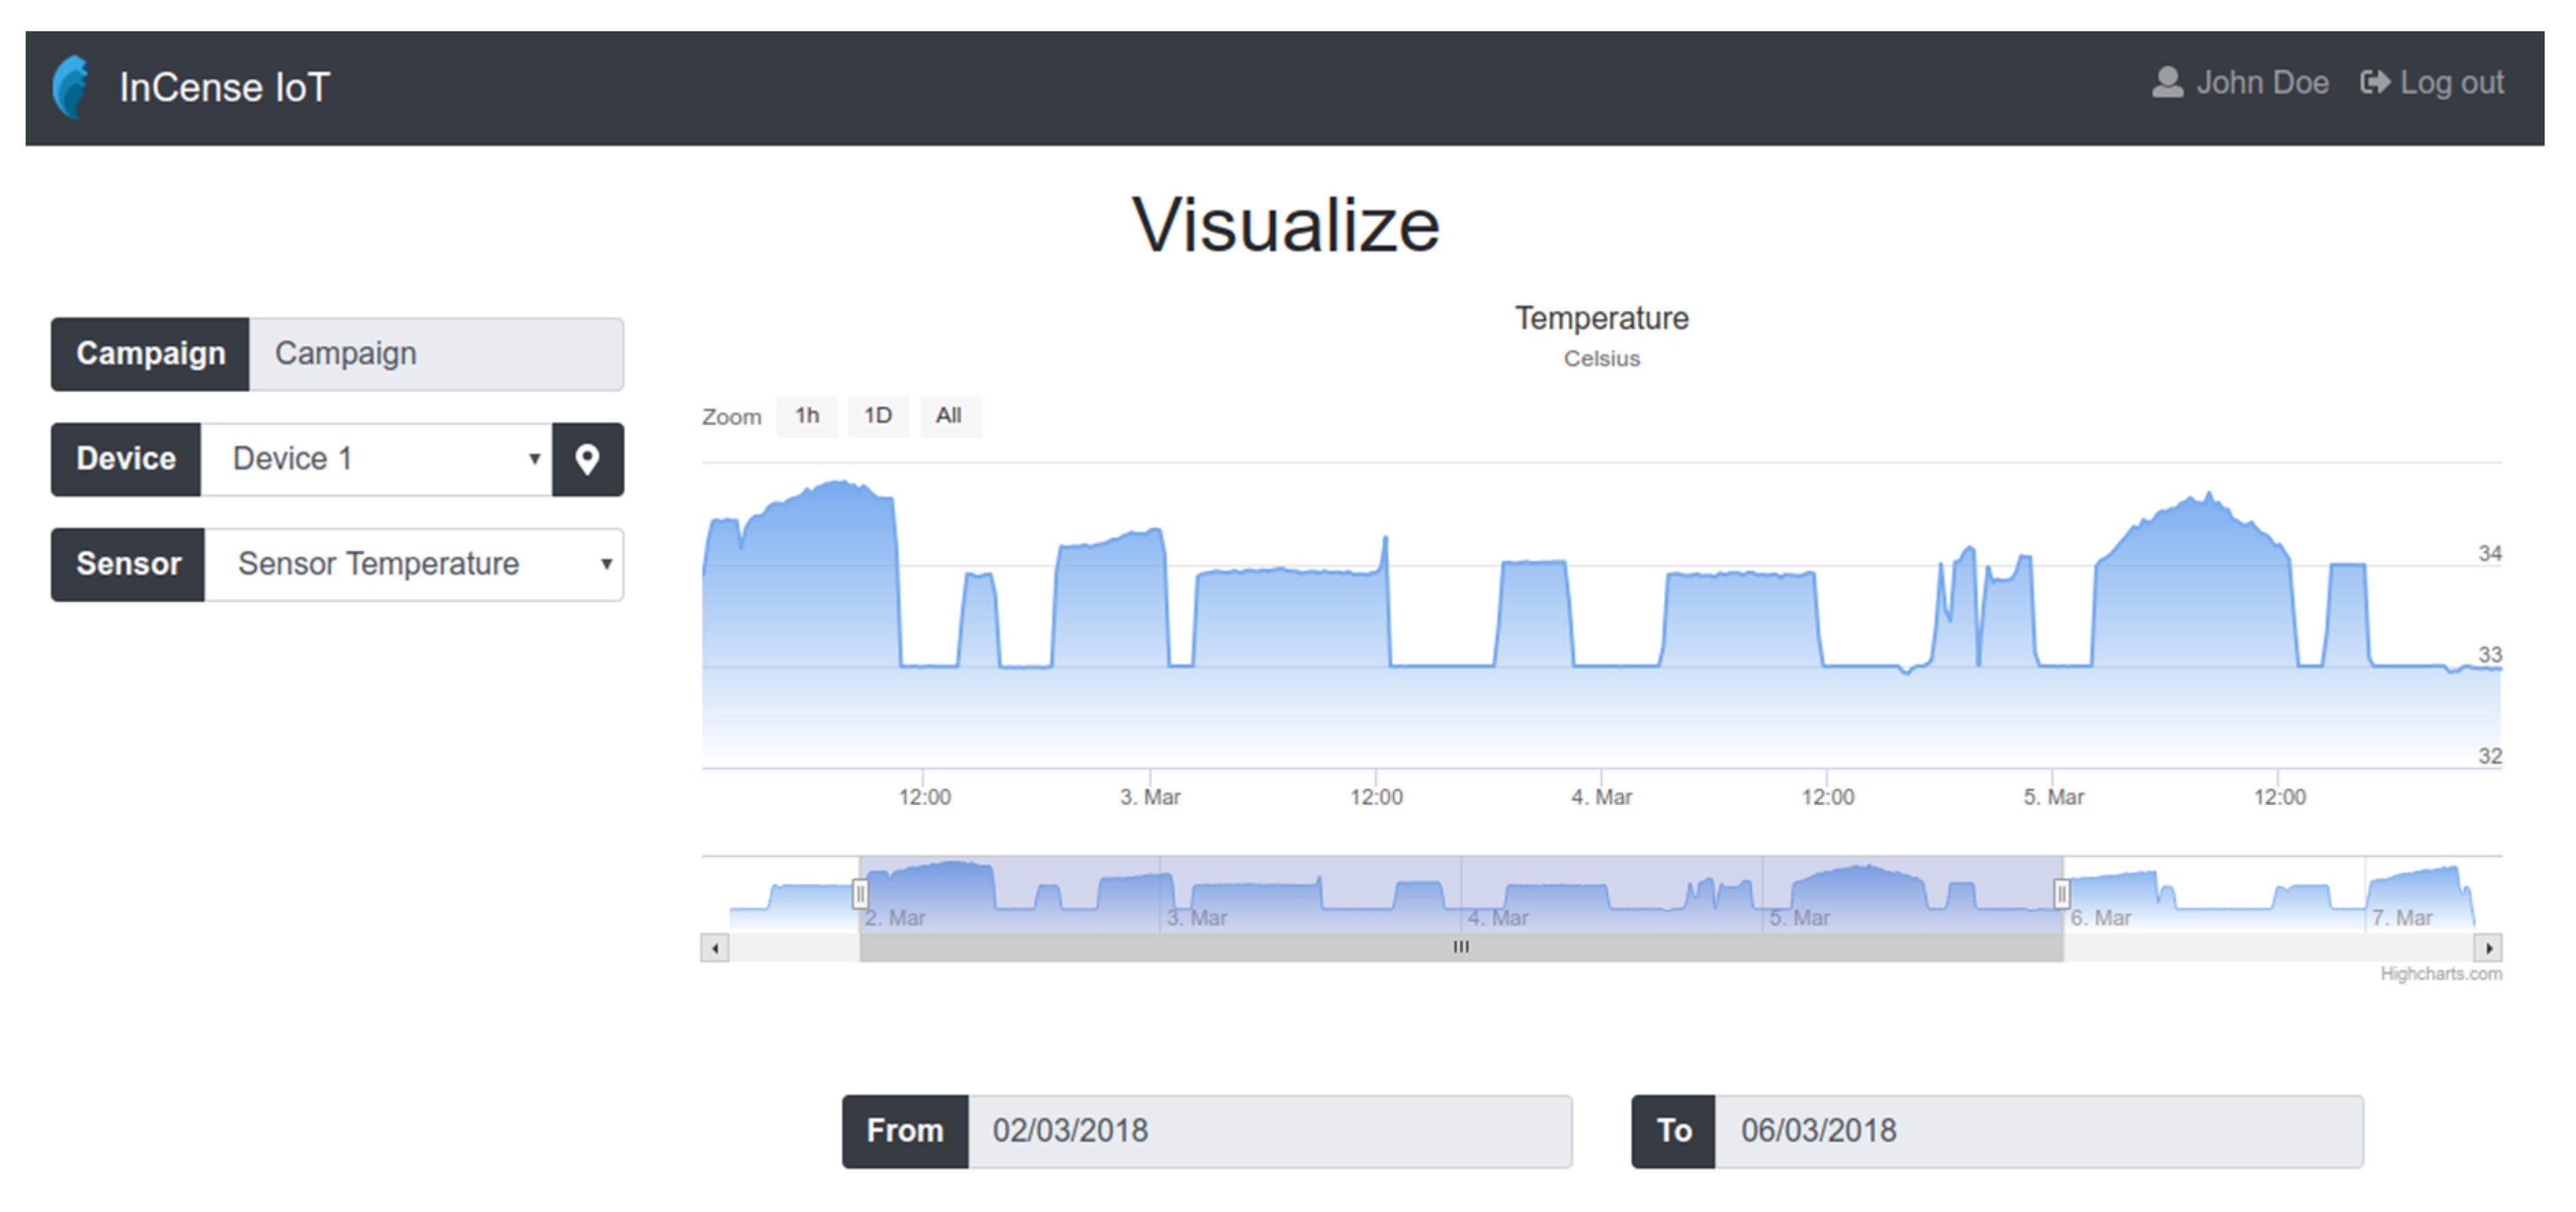Click the navigator scroll-right arrow

click(2488, 947)
